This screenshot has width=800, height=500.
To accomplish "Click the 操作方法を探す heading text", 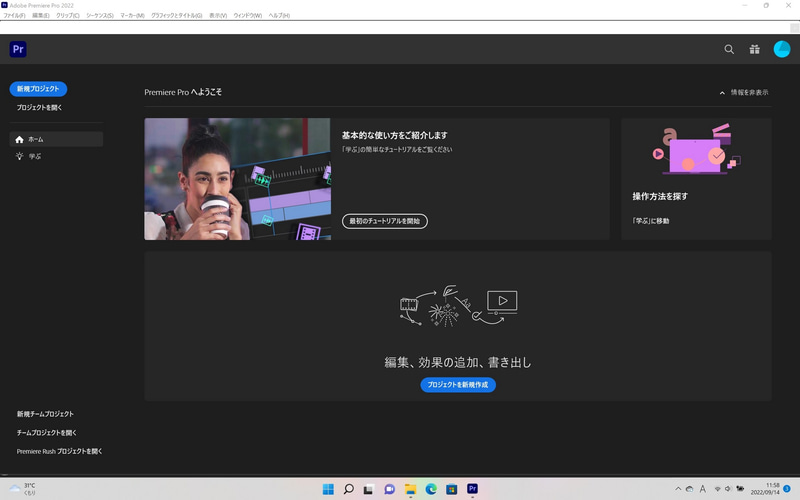I will click(660, 196).
